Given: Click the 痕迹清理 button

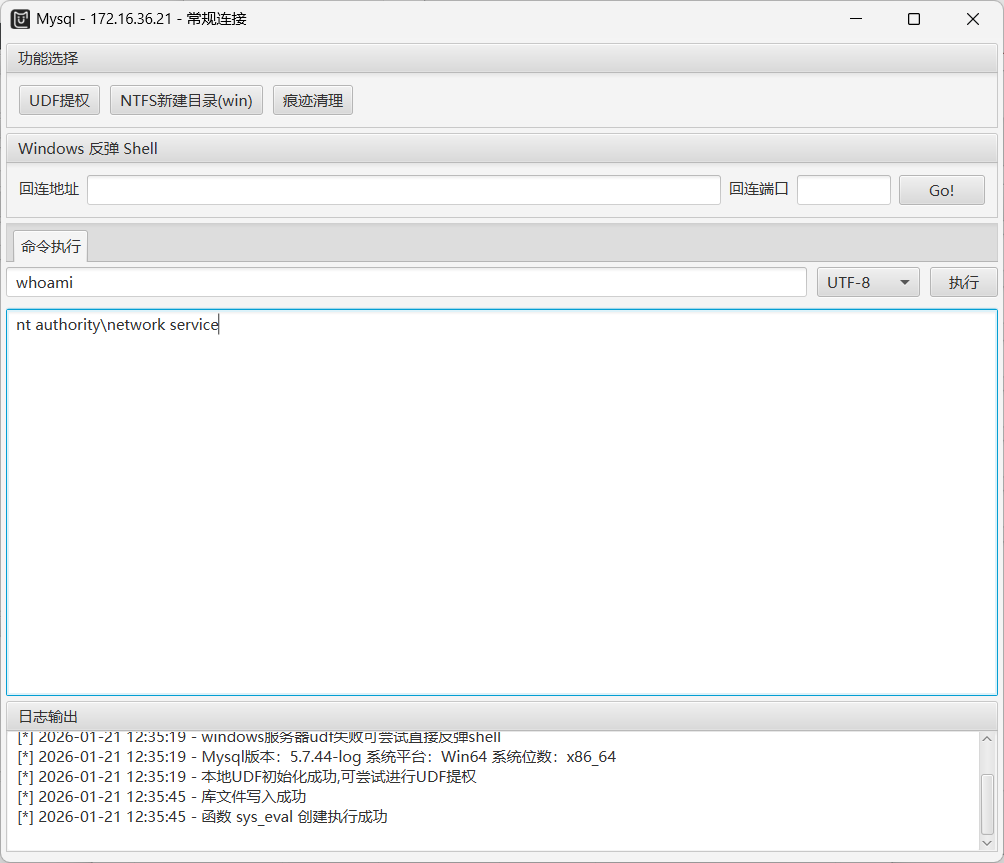Looking at the screenshot, I should pyautogui.click(x=312, y=100).
